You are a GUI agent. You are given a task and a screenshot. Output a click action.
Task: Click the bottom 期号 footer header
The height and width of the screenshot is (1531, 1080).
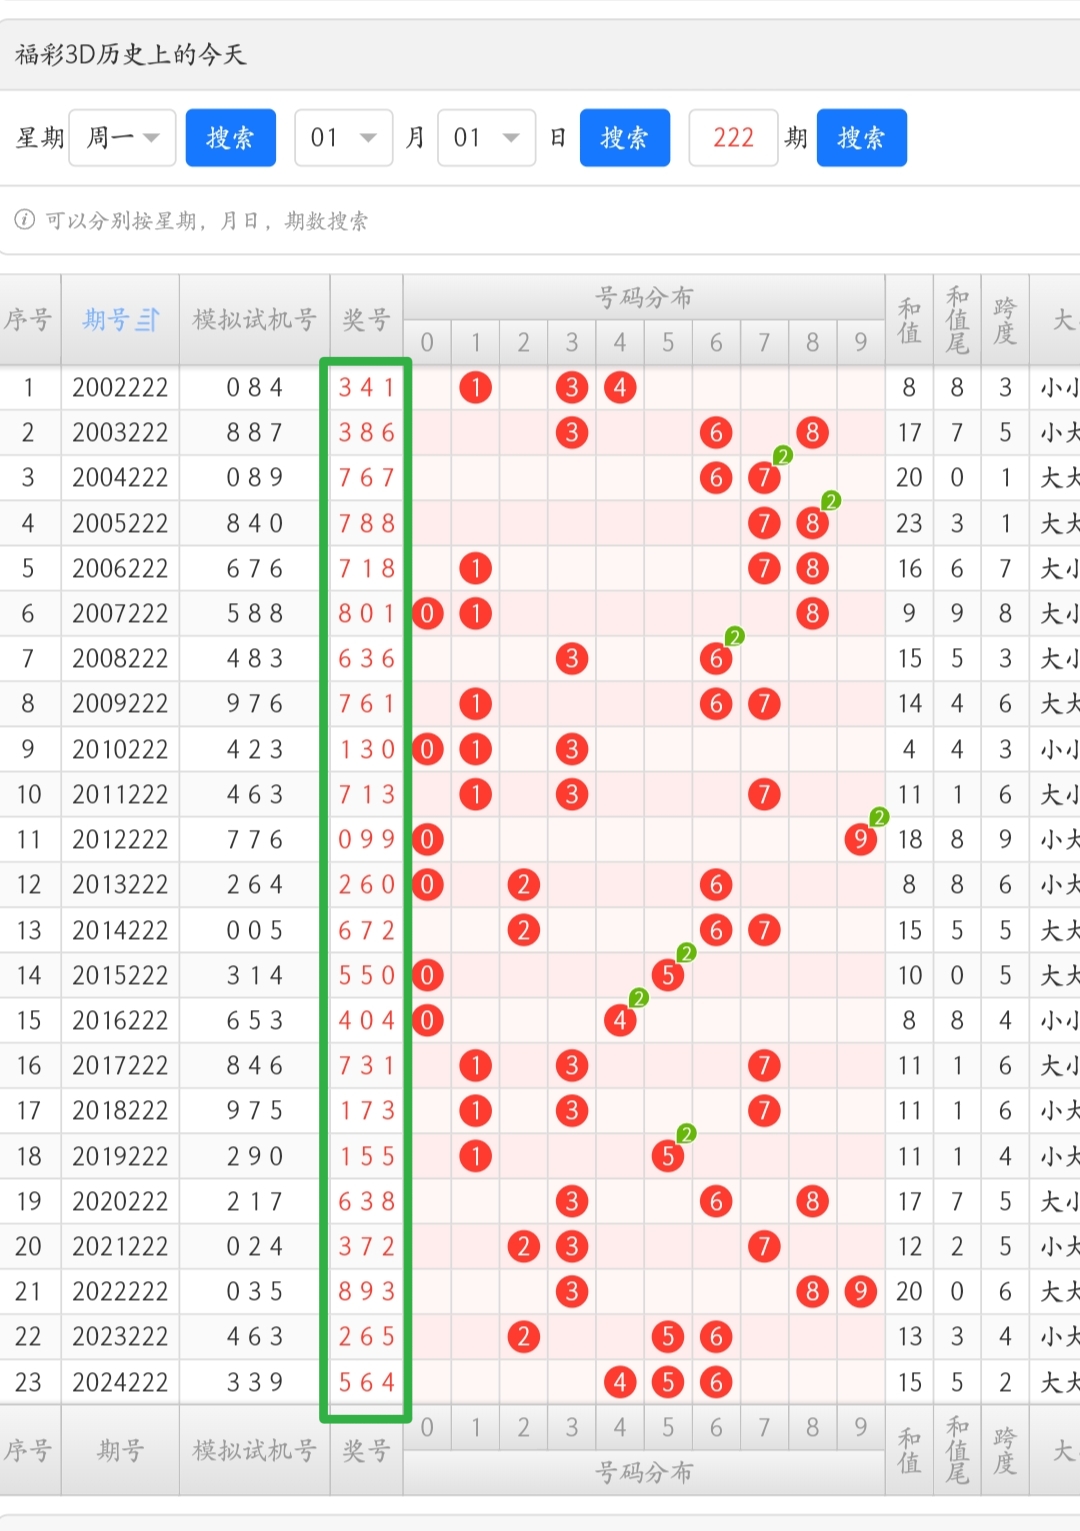(x=120, y=1451)
